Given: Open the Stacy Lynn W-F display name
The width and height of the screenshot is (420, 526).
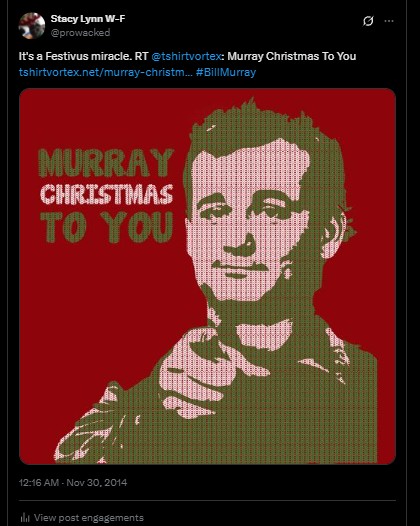Looking at the screenshot, I should [88, 19].
